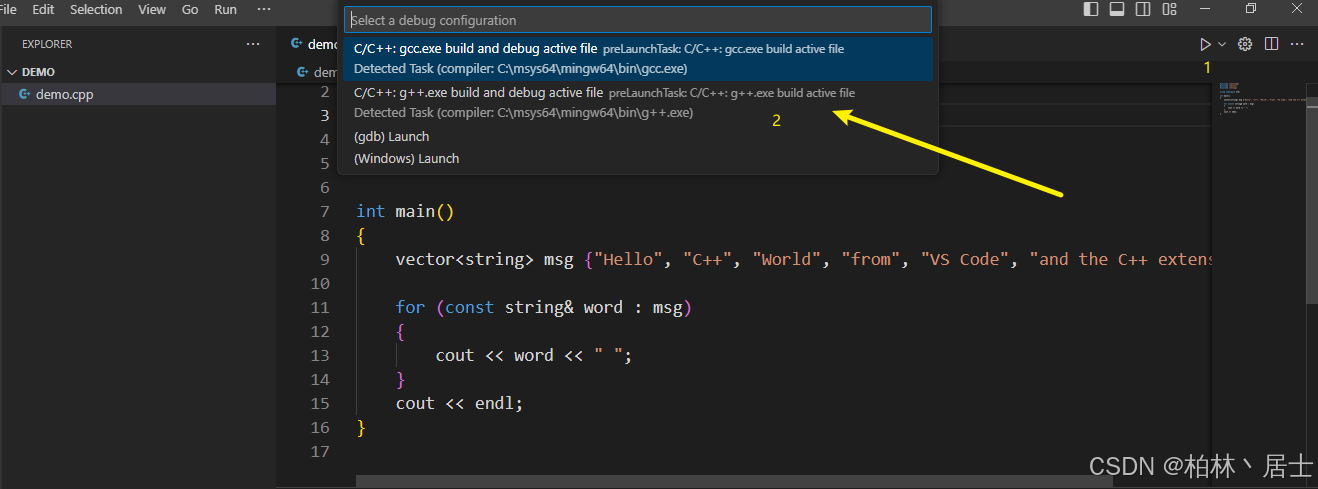The height and width of the screenshot is (489, 1318).
Task: Select demo.cpp in the Explorer tree
Action: (138, 94)
